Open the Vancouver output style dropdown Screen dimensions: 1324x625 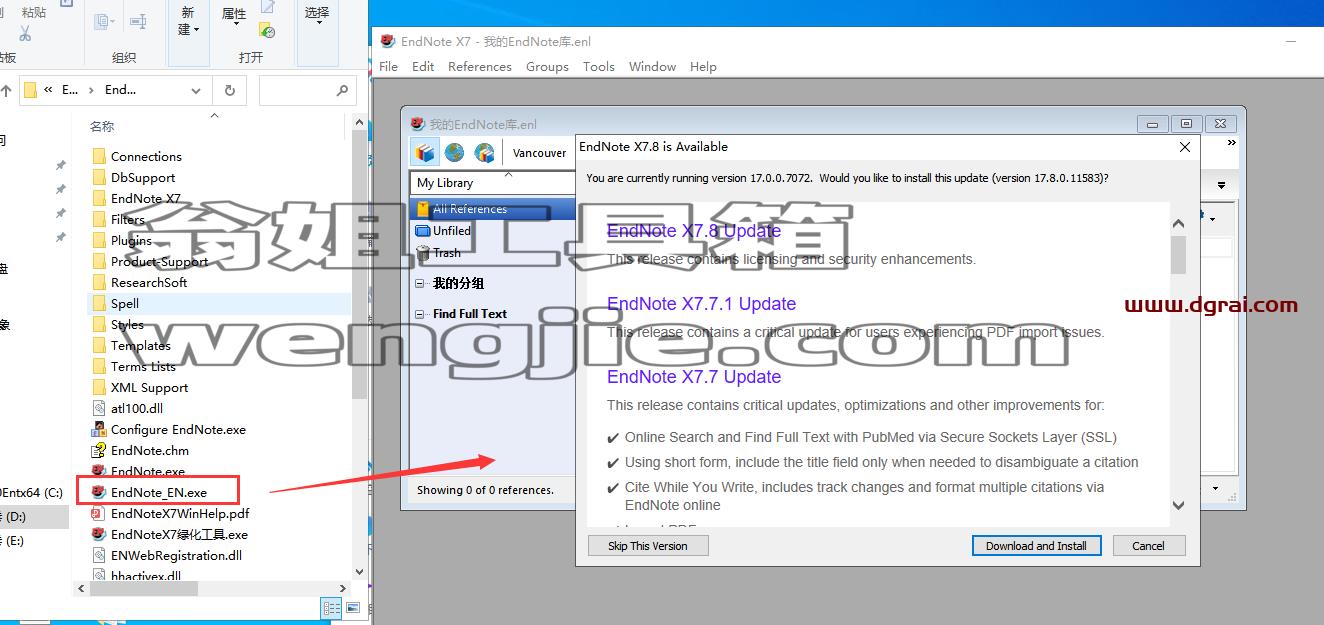pos(540,153)
